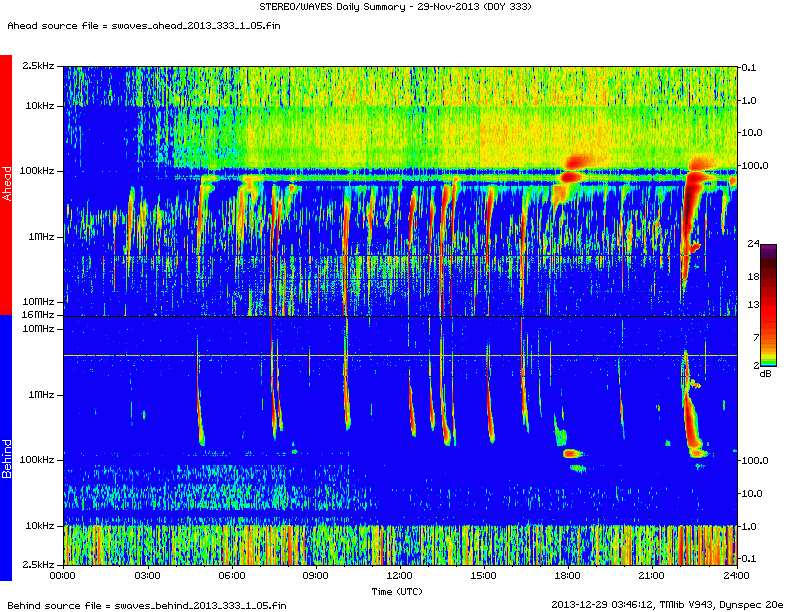Image resolution: width=792 pixels, height=612 pixels.
Task: Select the Behind source file name text
Action: (145, 605)
